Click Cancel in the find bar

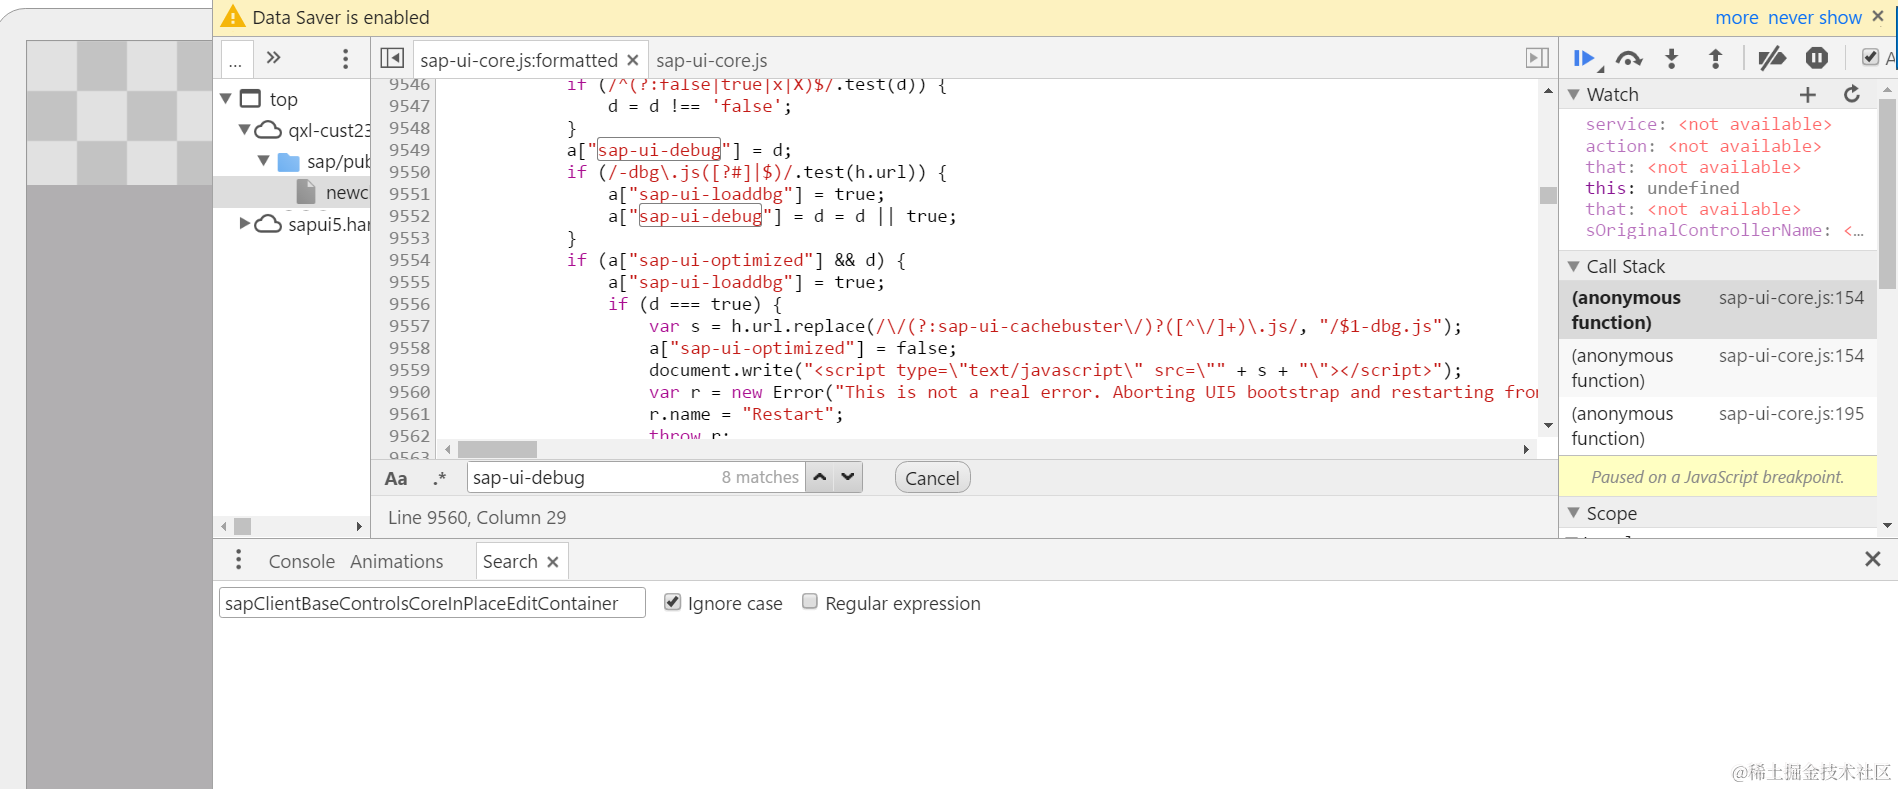(x=932, y=478)
